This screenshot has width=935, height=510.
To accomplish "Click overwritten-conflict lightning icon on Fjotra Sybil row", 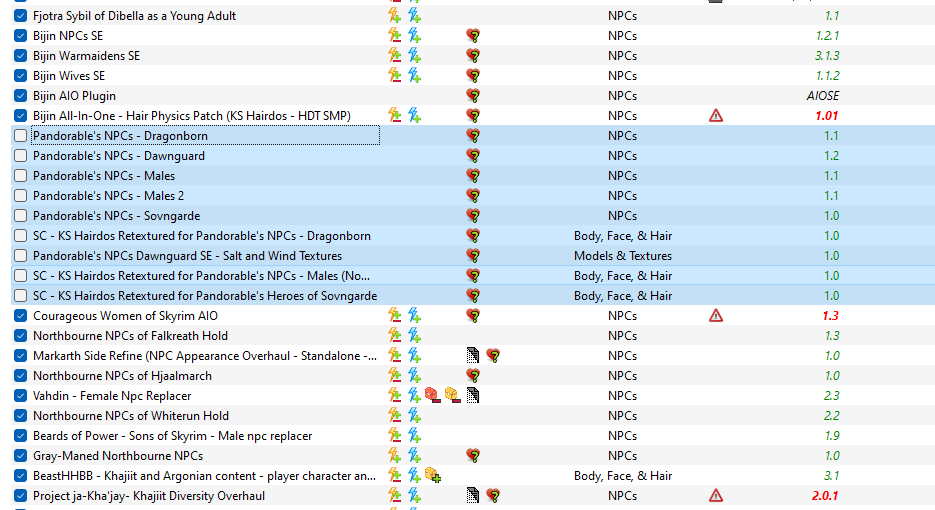I will point(394,16).
